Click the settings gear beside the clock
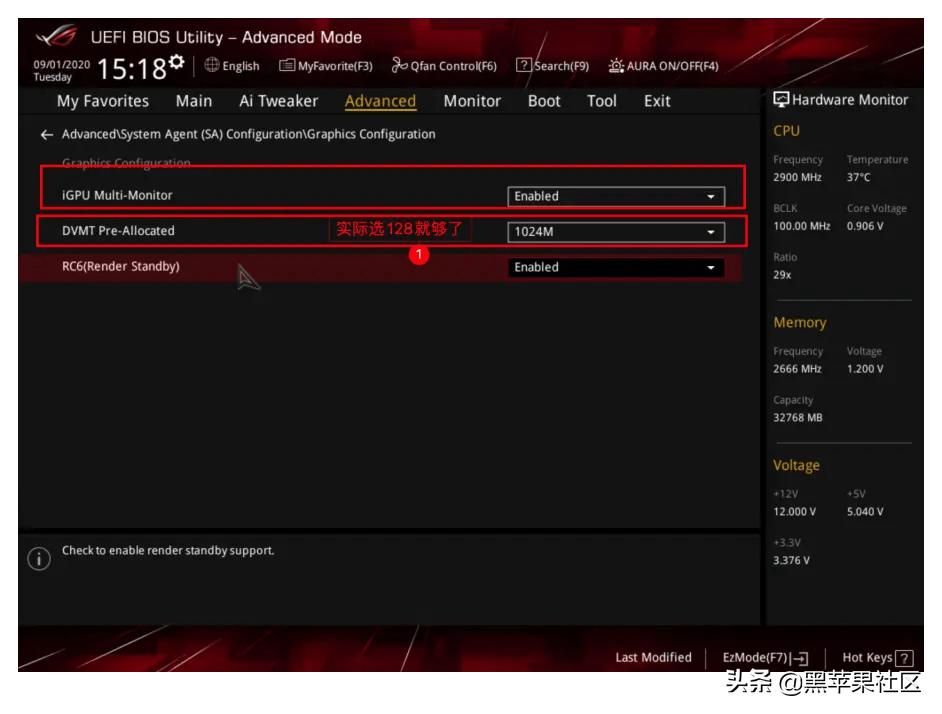Viewport: 942px width, 714px height. pos(176,61)
